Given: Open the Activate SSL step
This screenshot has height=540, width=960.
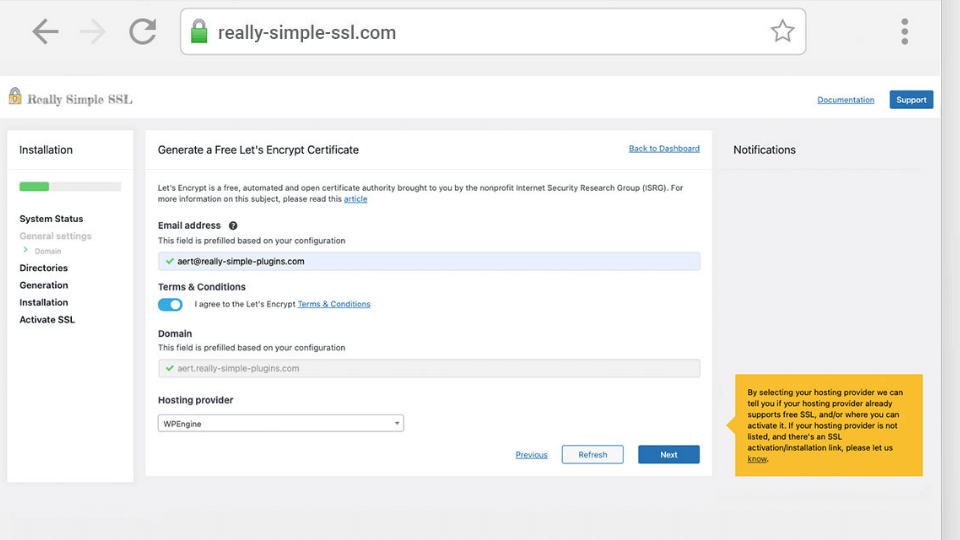Looking at the screenshot, I should click(47, 320).
